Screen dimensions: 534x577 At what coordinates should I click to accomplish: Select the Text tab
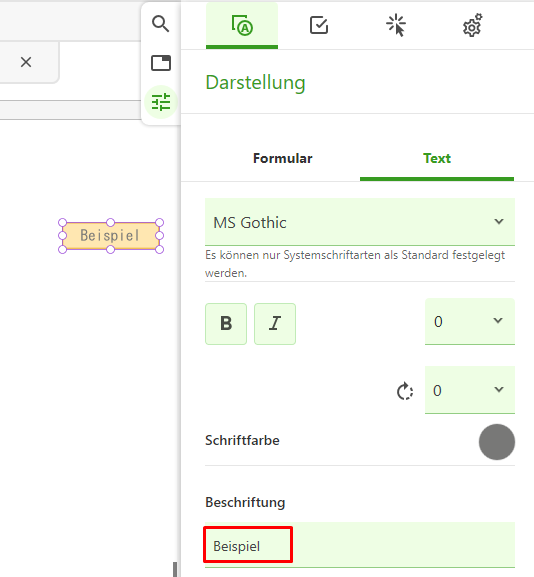(x=437, y=159)
